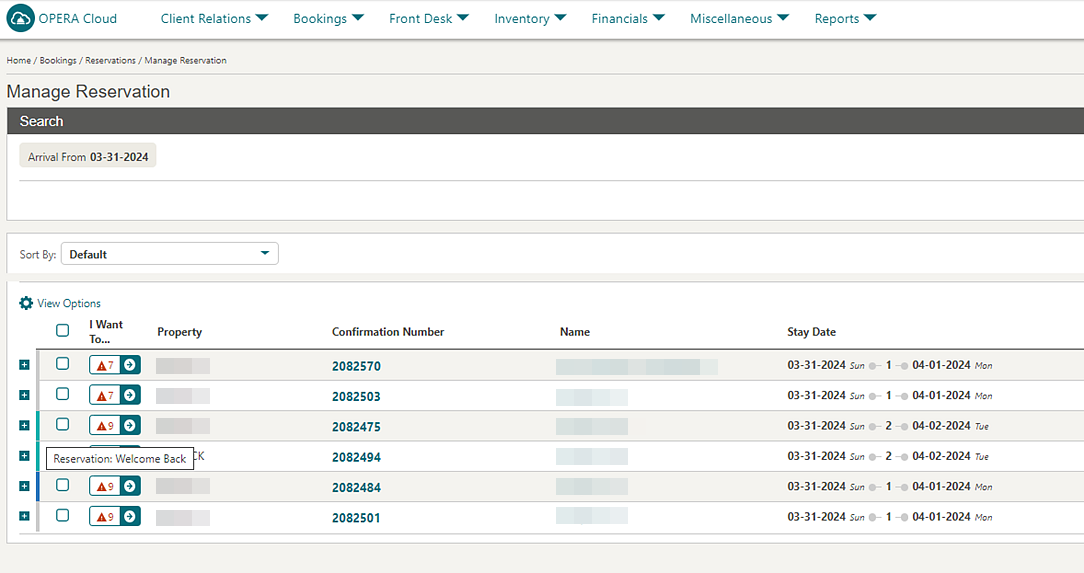Expand row details for reservation 2082501
1084x573 pixels.
tap(24, 517)
